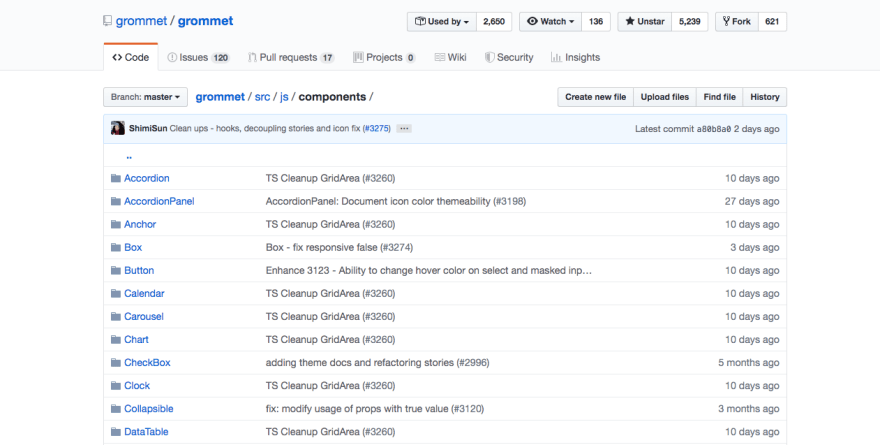Click the Calendar folder icon
This screenshot has width=880, height=445.
[x=116, y=293]
